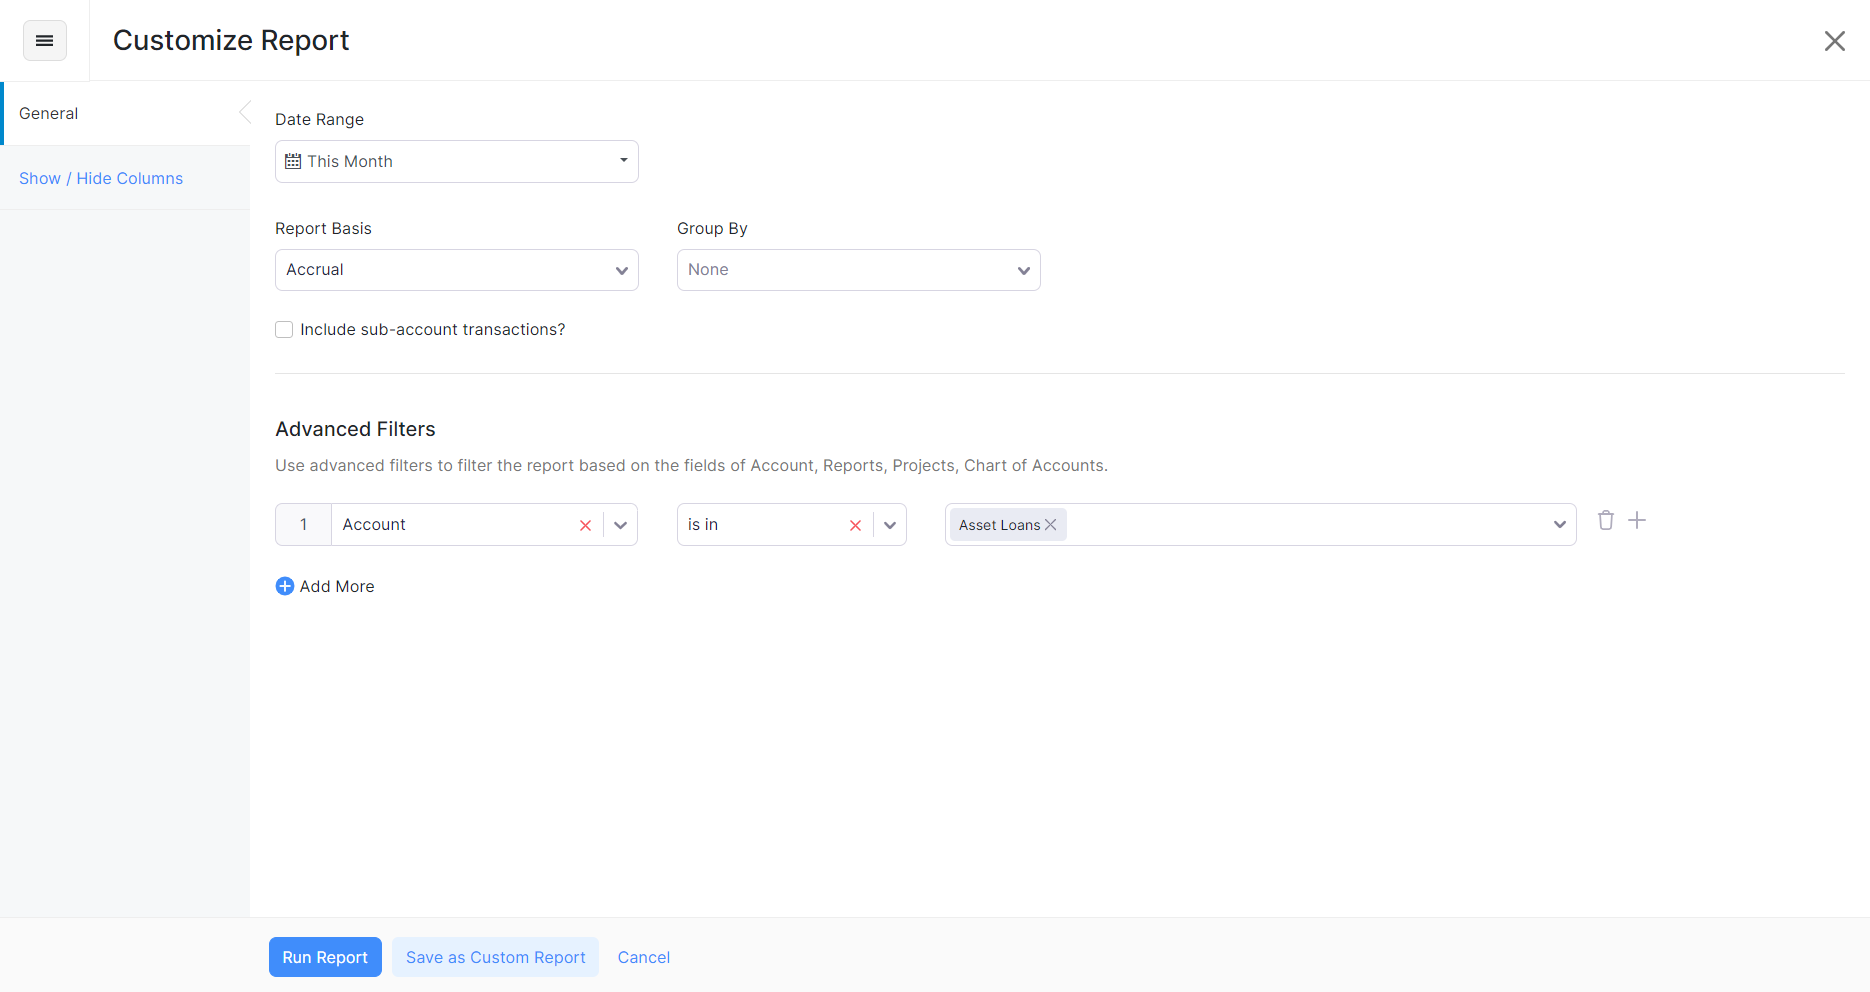Enable Include sub-account transactions
1870x992 pixels.
click(283, 329)
